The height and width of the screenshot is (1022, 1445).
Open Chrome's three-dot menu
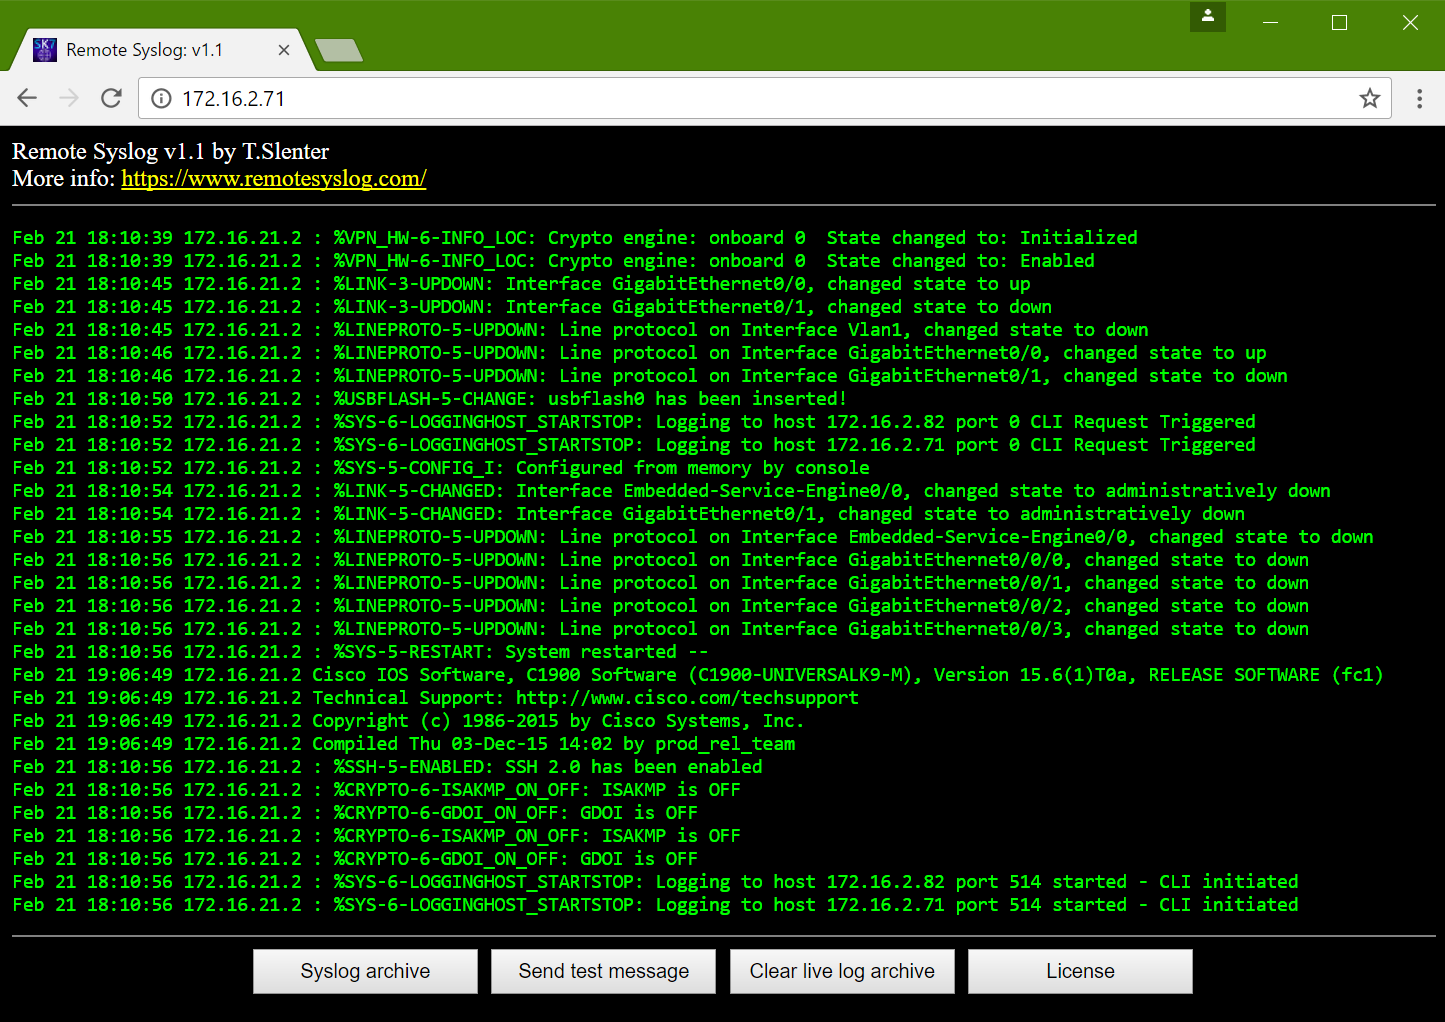tap(1419, 97)
